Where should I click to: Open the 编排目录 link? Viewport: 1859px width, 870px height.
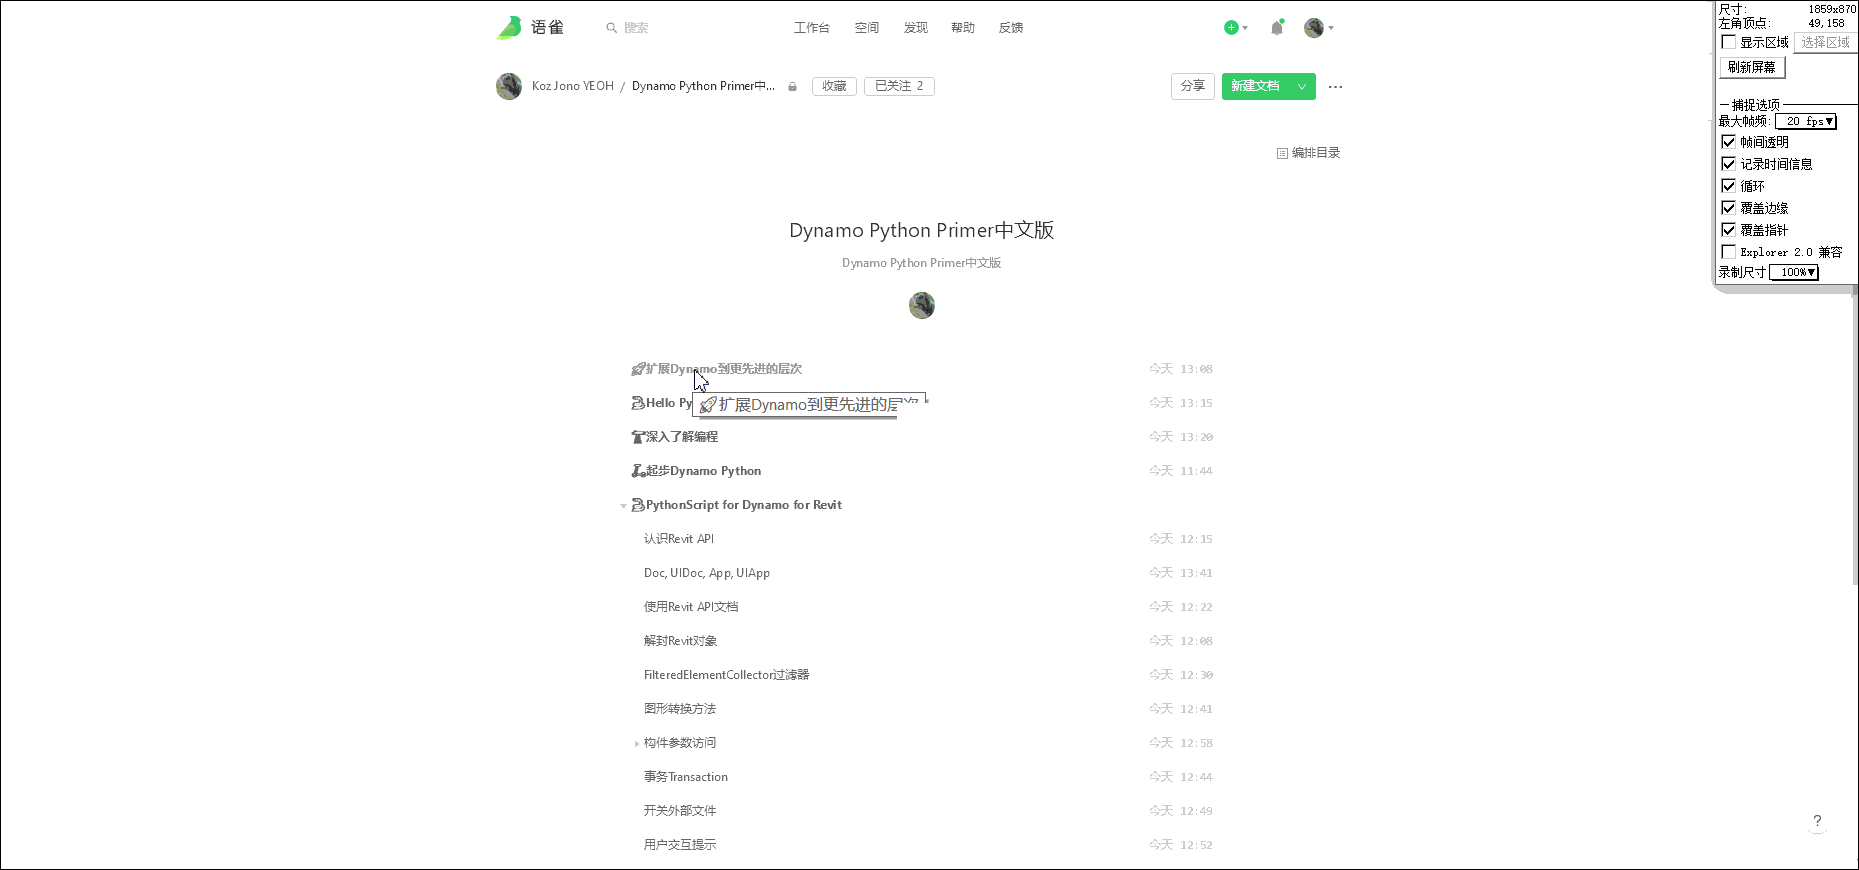(x=1308, y=153)
